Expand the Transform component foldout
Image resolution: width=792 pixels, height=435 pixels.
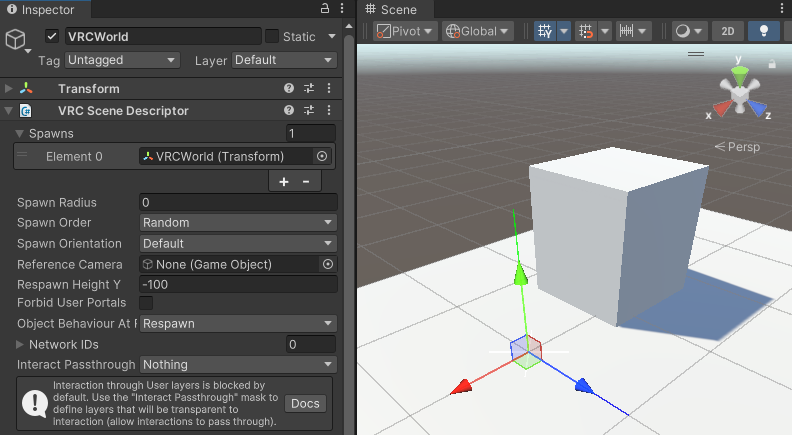tap(9, 88)
